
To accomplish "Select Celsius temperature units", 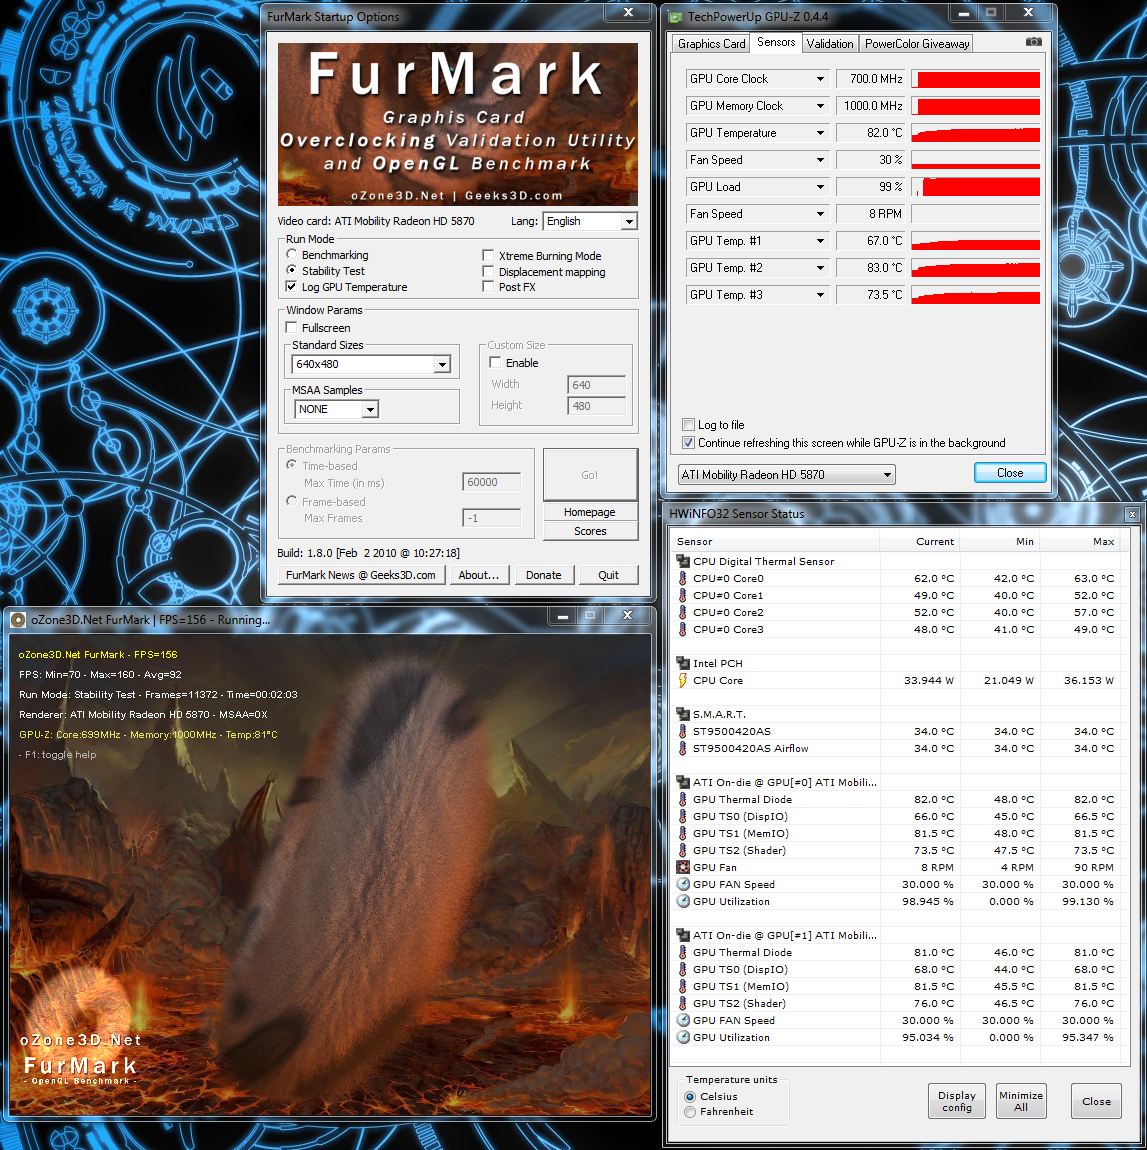I will 690,1096.
